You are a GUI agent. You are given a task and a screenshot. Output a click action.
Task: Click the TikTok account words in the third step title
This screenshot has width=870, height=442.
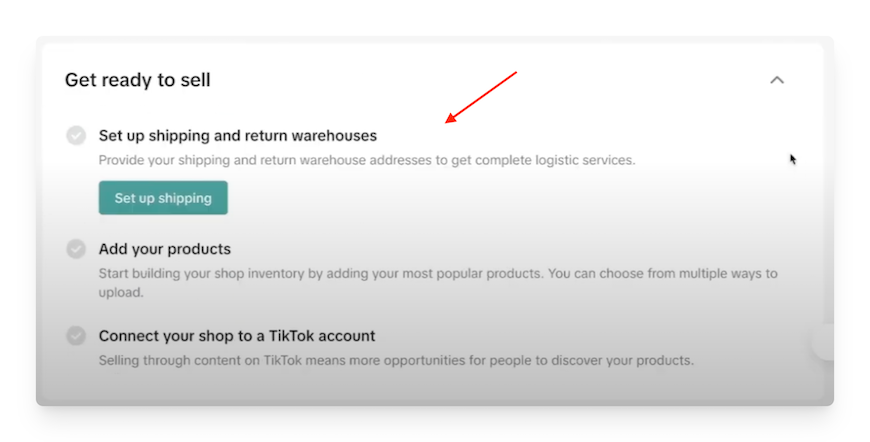[322, 336]
